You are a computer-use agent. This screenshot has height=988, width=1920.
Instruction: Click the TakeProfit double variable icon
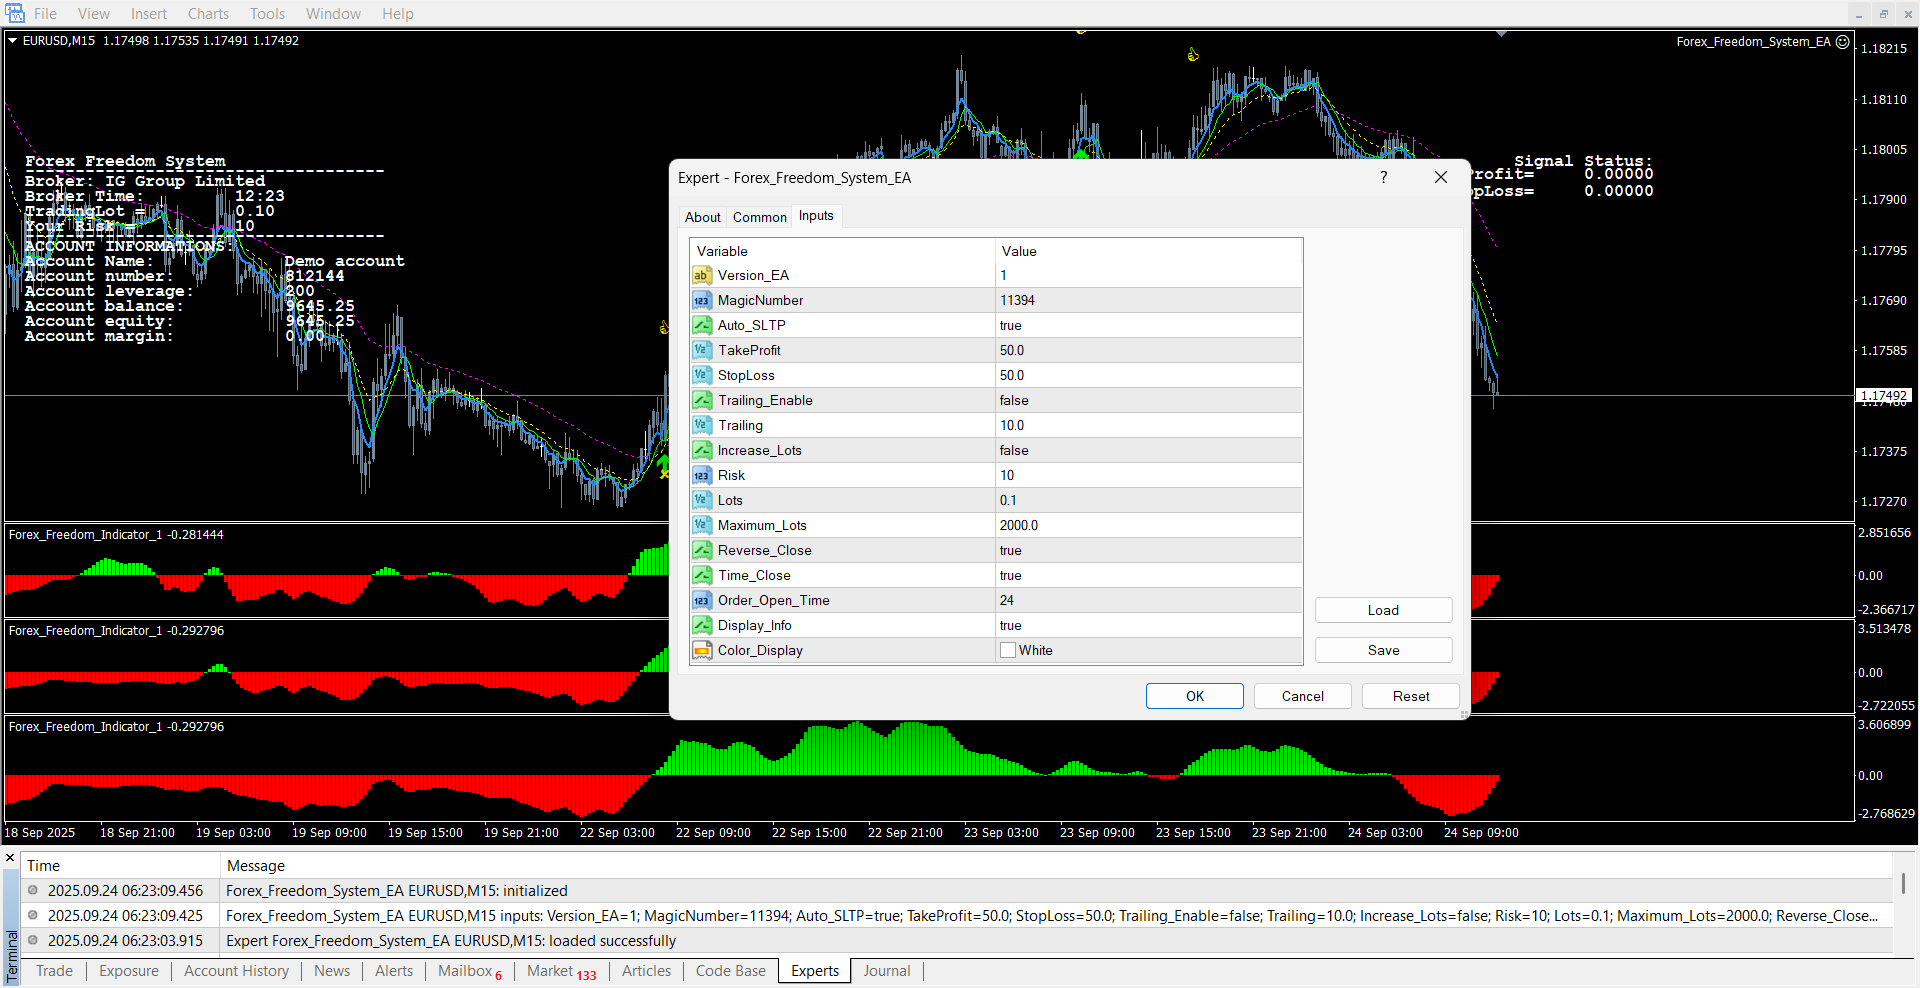pyautogui.click(x=701, y=350)
